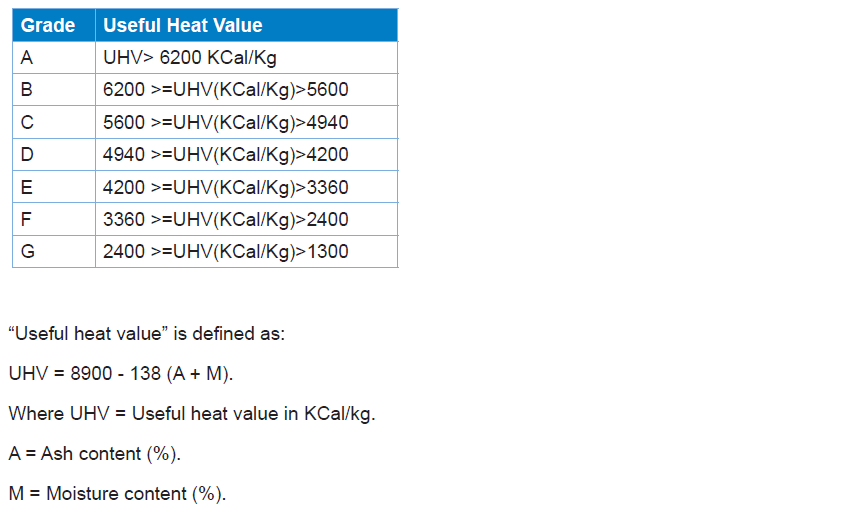Click the cell starting with 2400 >=UHV

click(x=226, y=251)
